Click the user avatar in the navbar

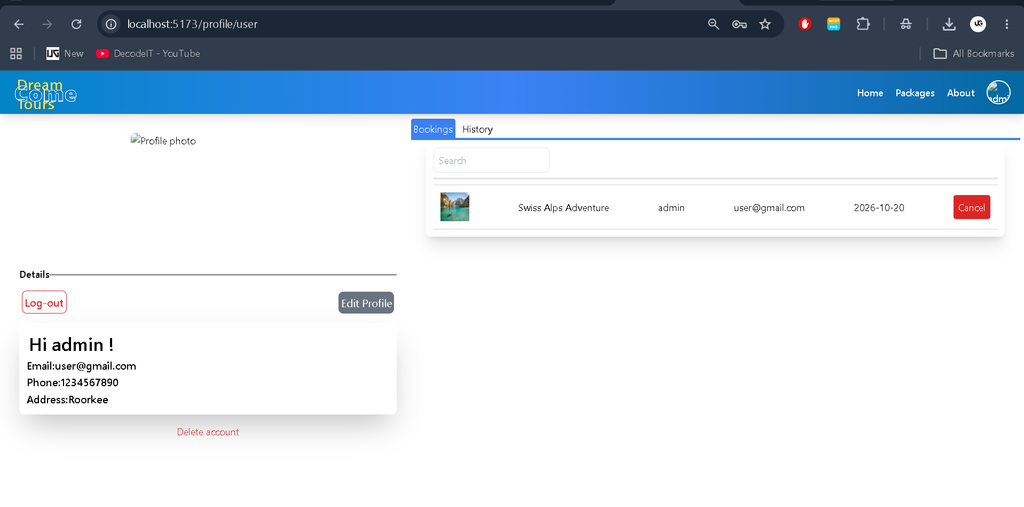tap(999, 92)
